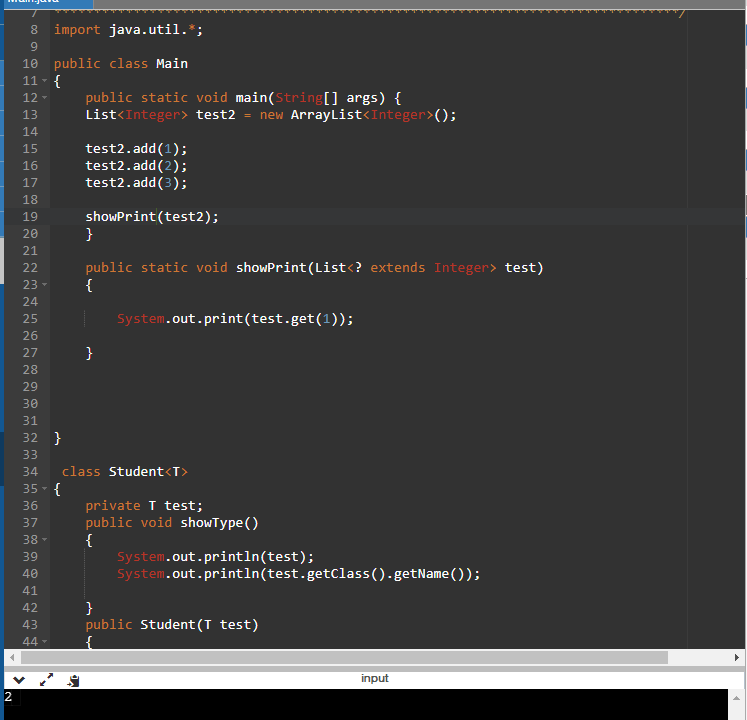The height and width of the screenshot is (720, 747).
Task: Click the 'public class Main' declaration
Action: pos(121,63)
